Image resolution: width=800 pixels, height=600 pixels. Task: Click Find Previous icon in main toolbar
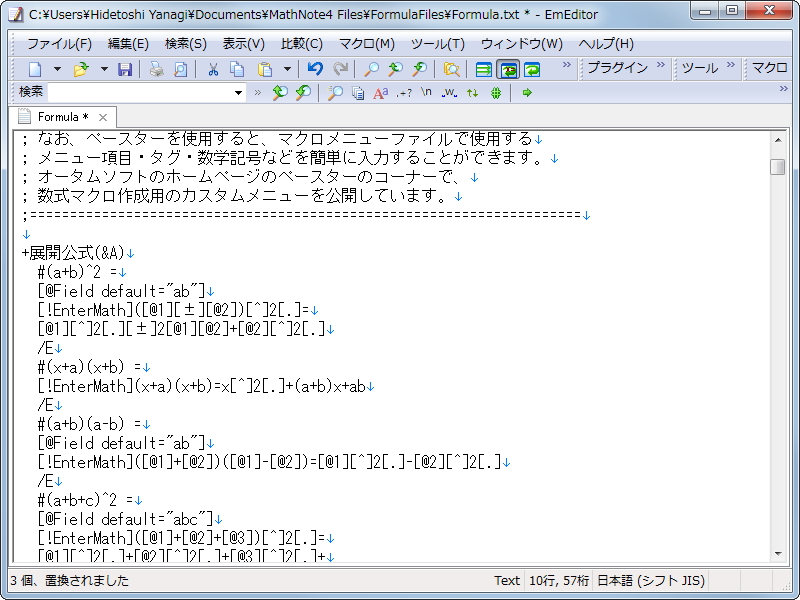coord(419,69)
